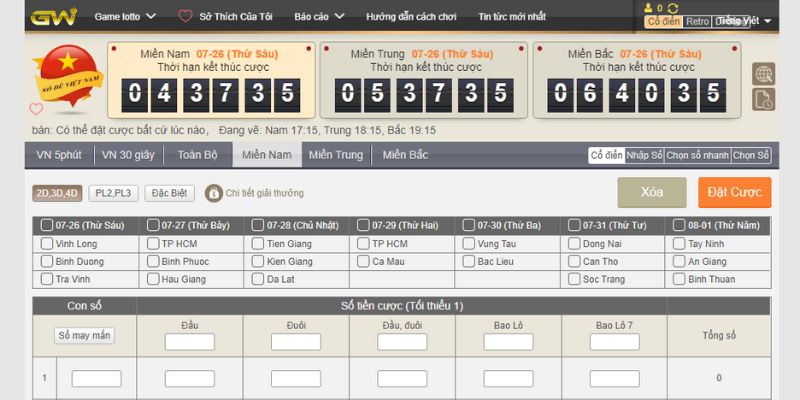Image resolution: width=800 pixels, height=400 pixels.
Task: Check the Vinh Long checkbox
Action: pyautogui.click(x=47, y=243)
